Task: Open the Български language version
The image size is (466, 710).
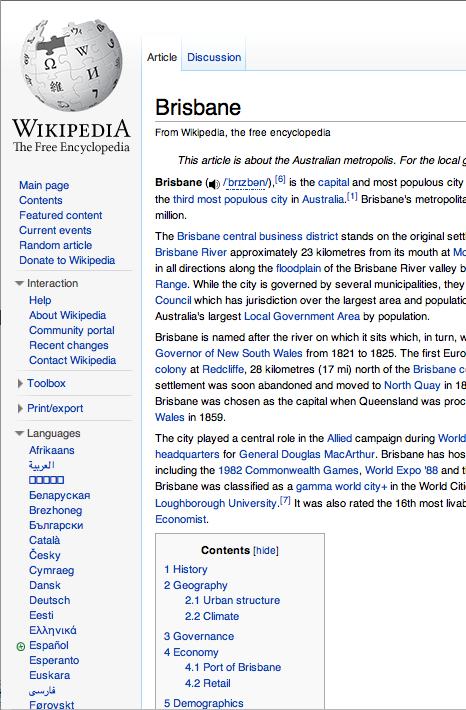Action: [x=56, y=525]
